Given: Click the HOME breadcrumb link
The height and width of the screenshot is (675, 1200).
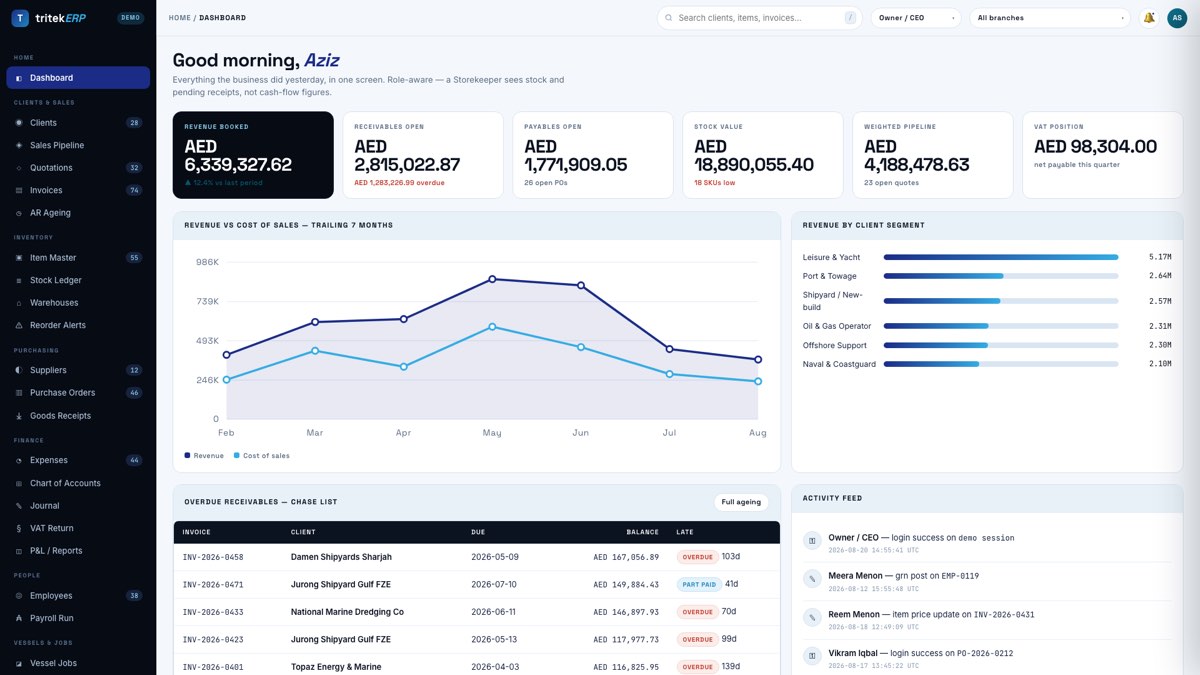Looking at the screenshot, I should 180,18.
